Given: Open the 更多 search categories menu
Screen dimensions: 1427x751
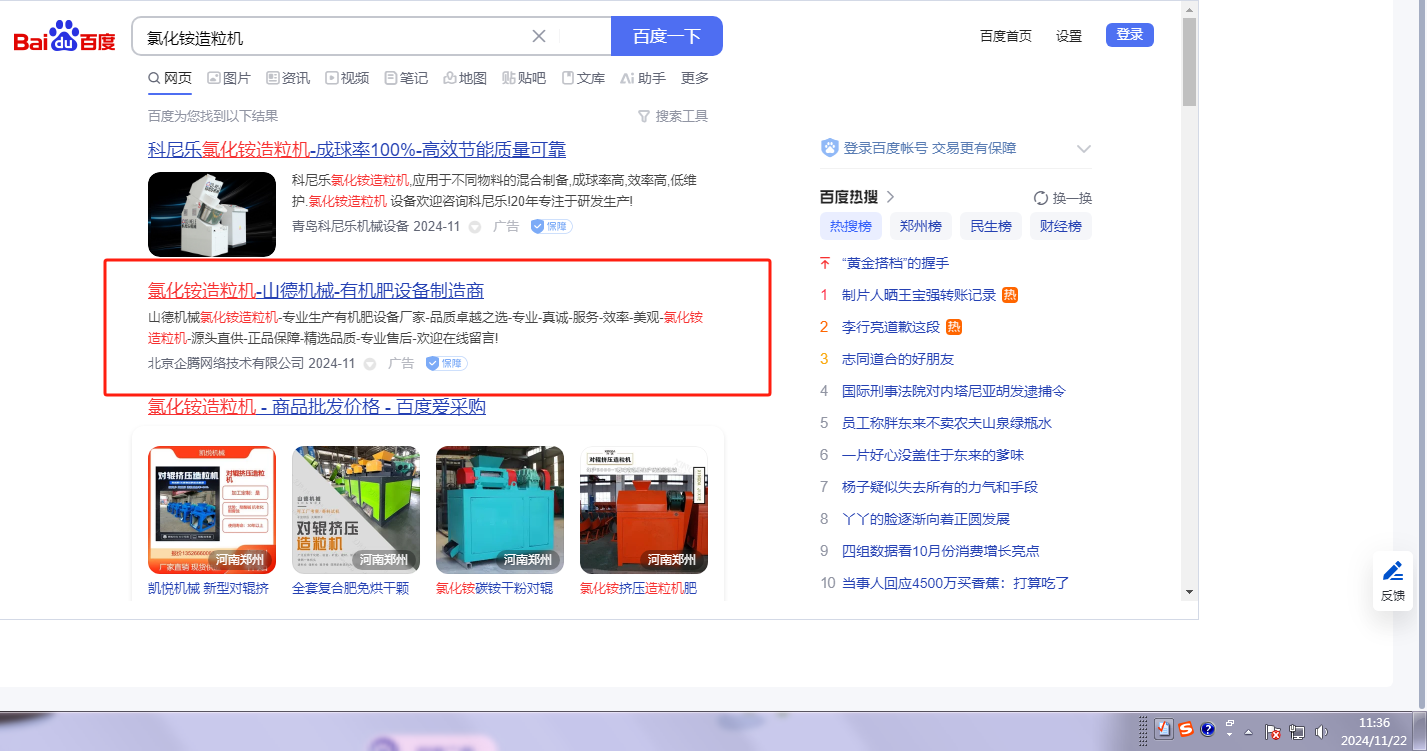Looking at the screenshot, I should [x=695, y=78].
